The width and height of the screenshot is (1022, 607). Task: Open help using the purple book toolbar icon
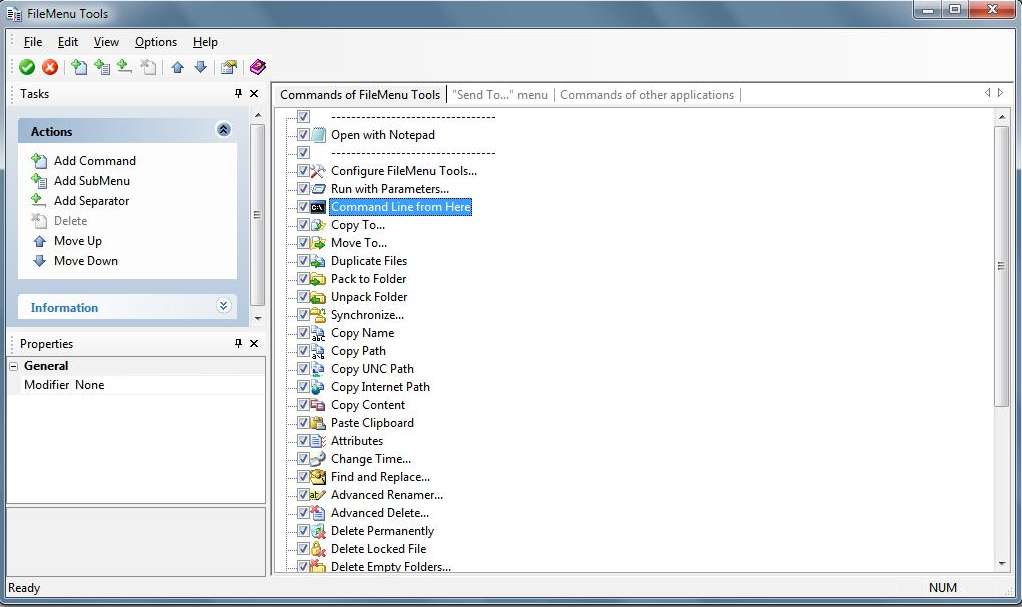click(257, 67)
